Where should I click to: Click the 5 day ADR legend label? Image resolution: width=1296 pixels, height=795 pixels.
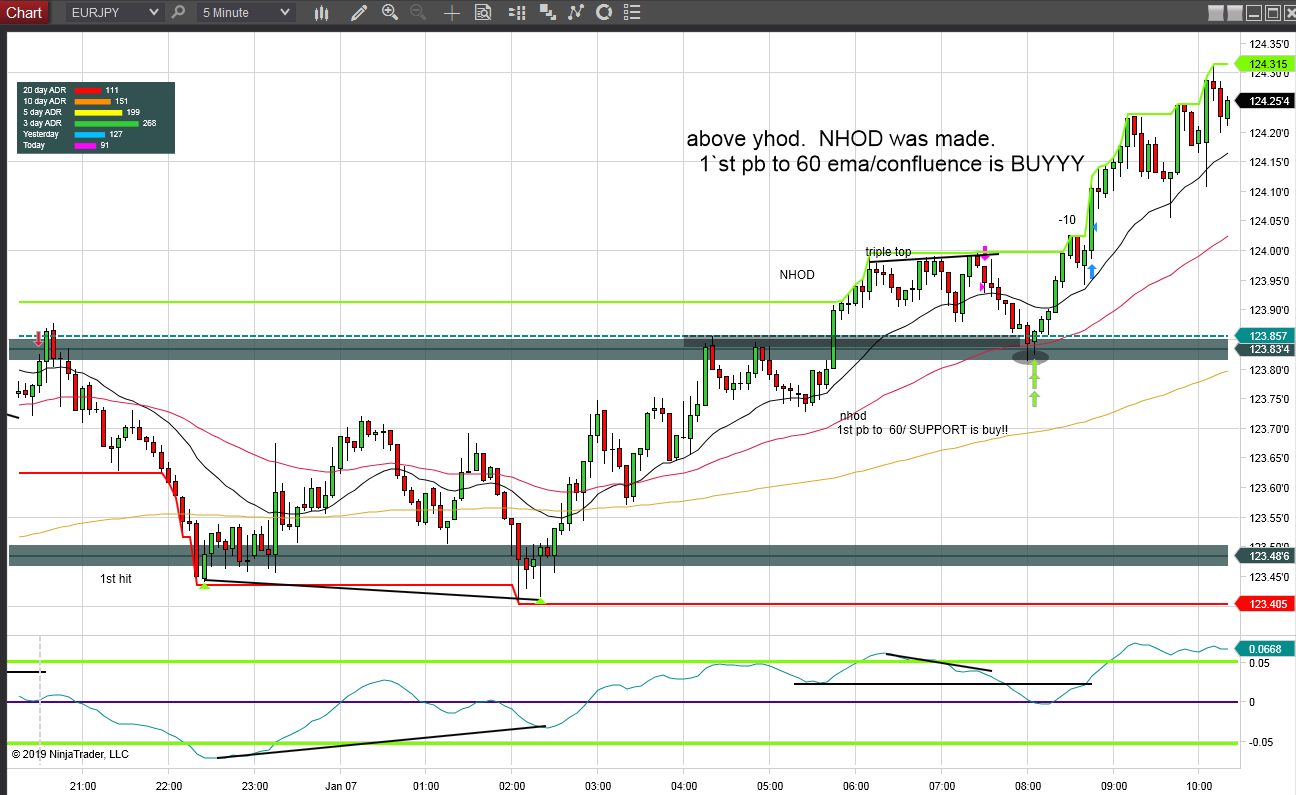(x=43, y=112)
